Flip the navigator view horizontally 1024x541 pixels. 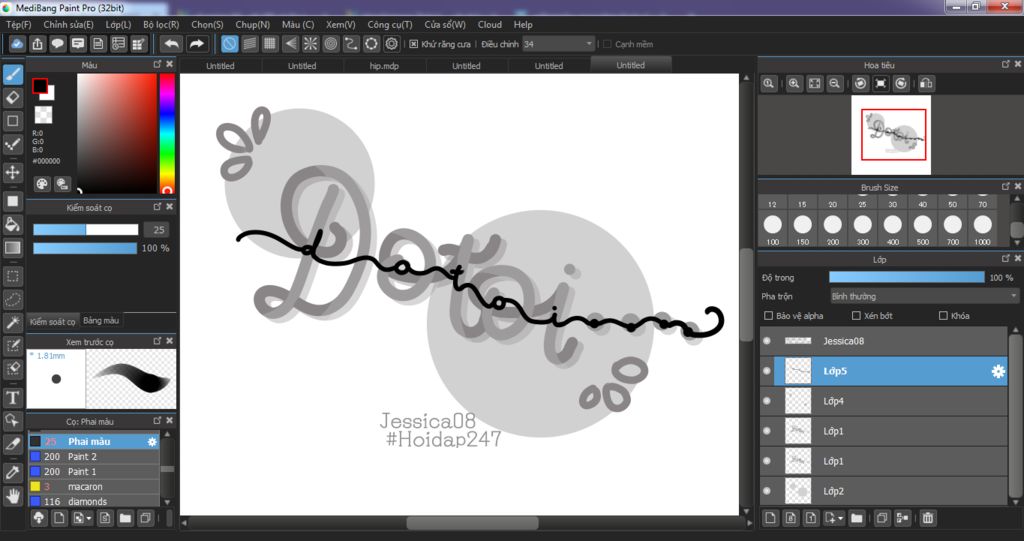click(926, 84)
